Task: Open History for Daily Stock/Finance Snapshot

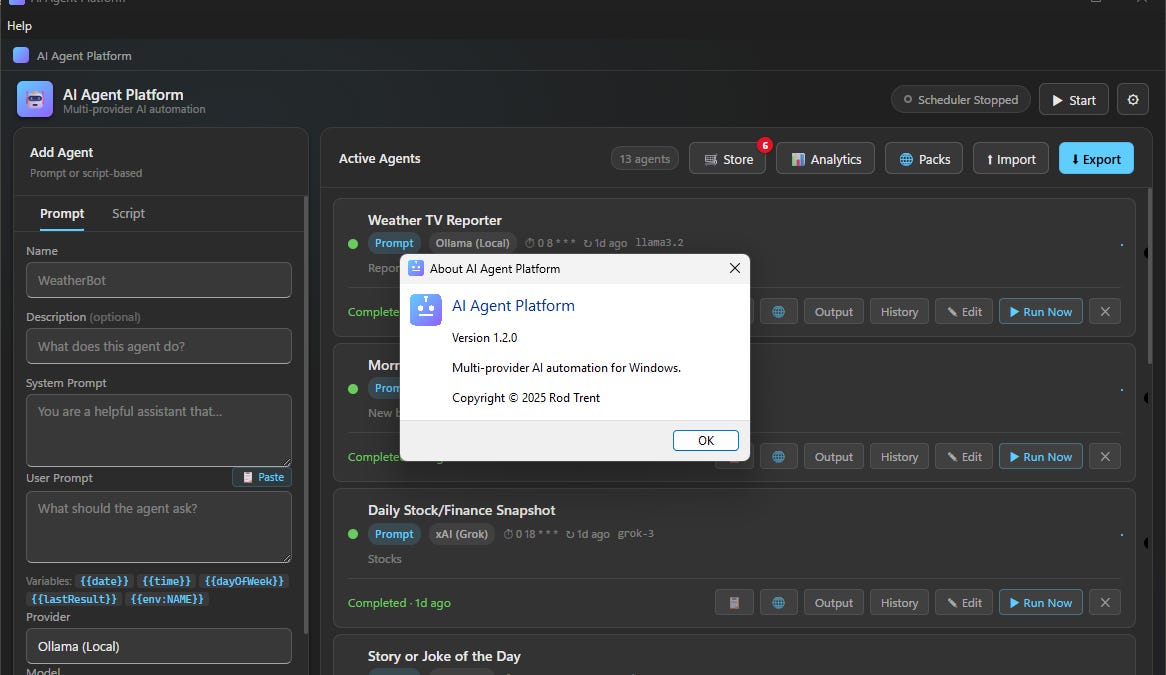Action: click(899, 602)
